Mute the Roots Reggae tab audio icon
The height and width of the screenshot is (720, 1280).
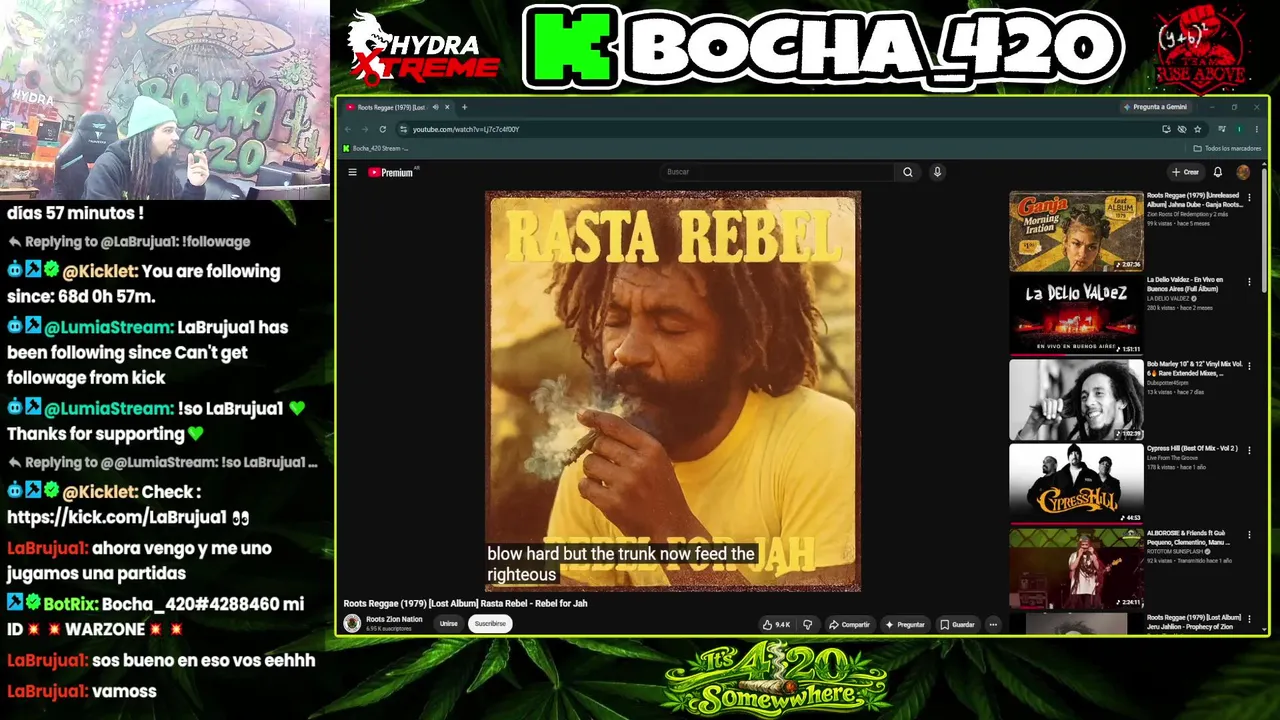[435, 107]
